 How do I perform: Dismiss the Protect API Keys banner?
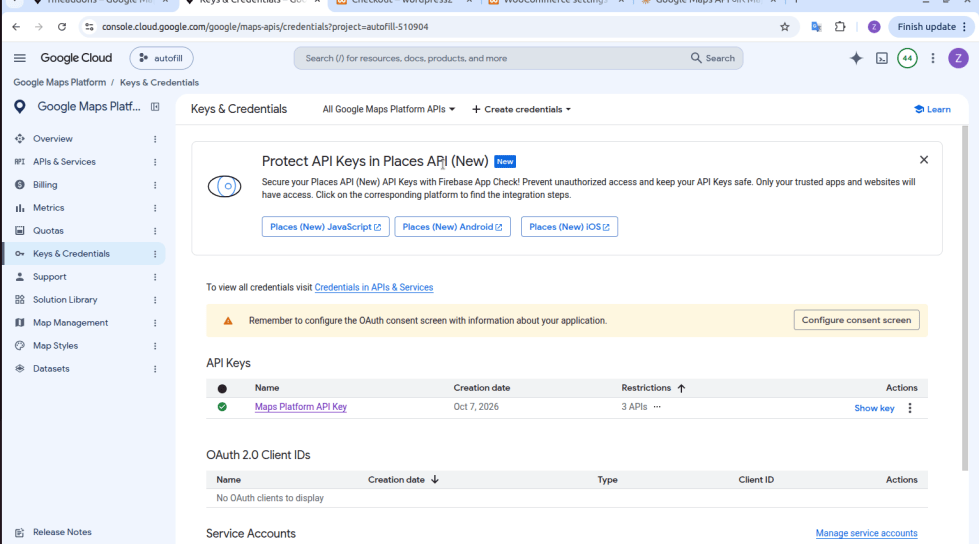(x=923, y=160)
